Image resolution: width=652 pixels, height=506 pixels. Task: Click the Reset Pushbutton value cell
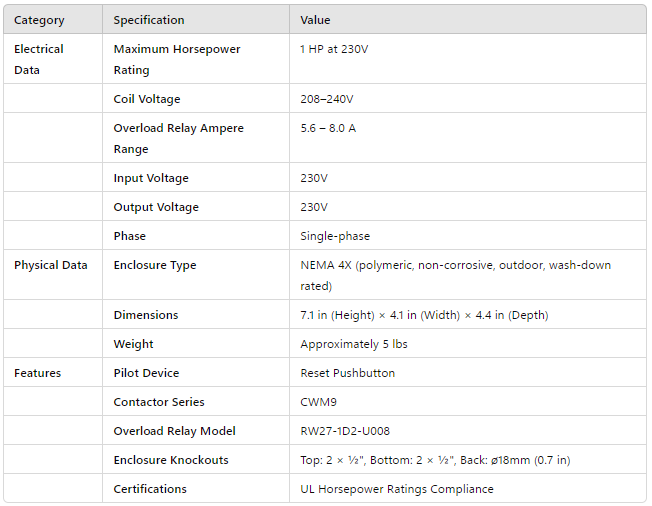[x=348, y=373]
